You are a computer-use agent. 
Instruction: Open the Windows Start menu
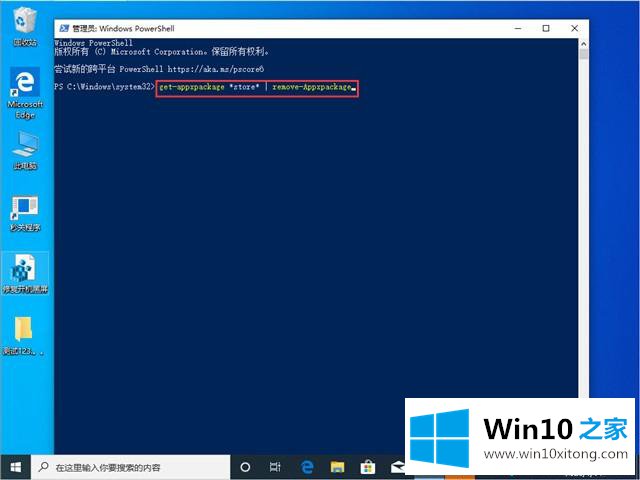16,467
